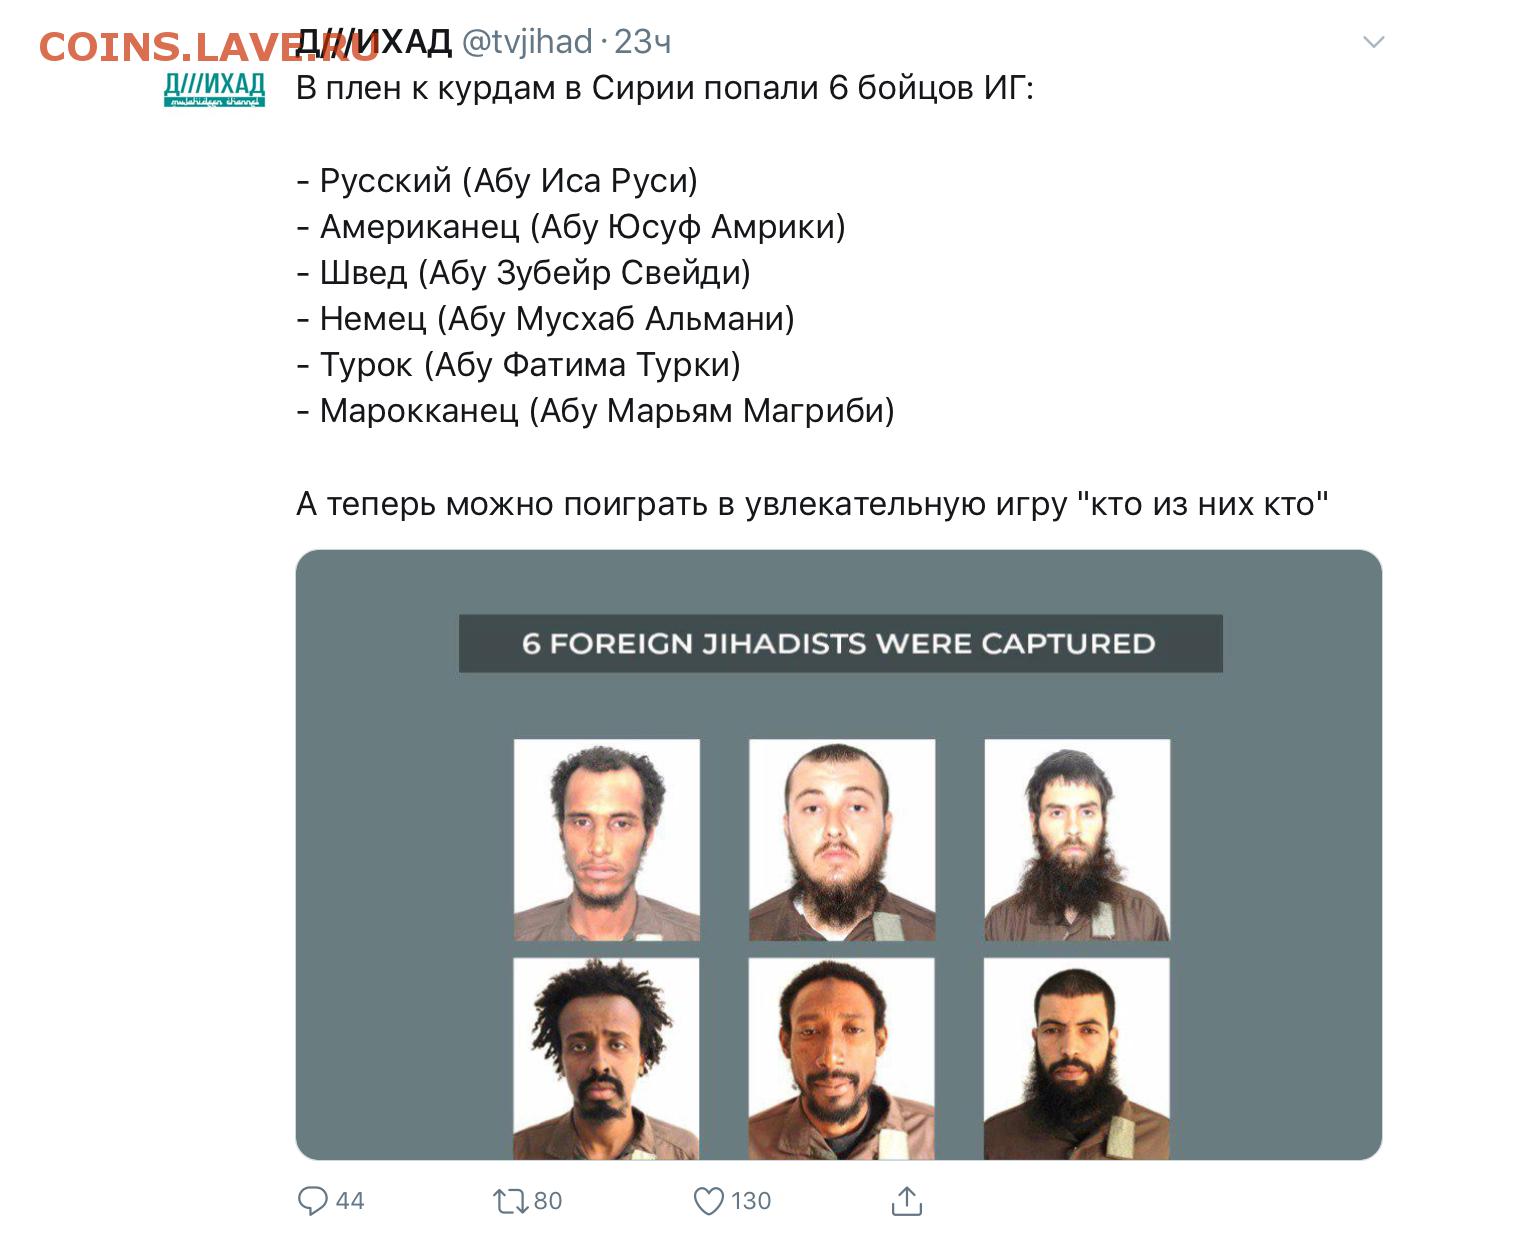
Task: Like the tweet with the heart icon
Action: coord(708,1200)
